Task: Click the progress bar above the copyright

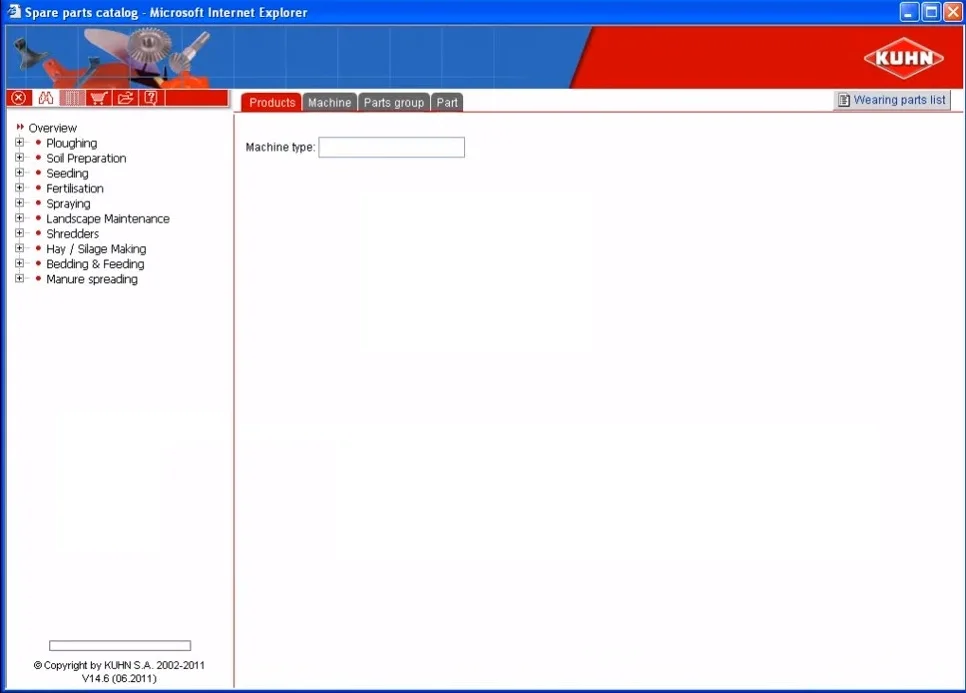Action: pos(120,646)
